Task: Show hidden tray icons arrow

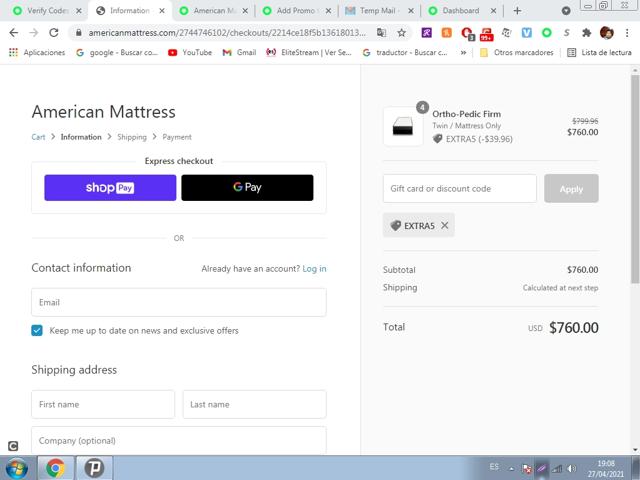Action: point(511,469)
